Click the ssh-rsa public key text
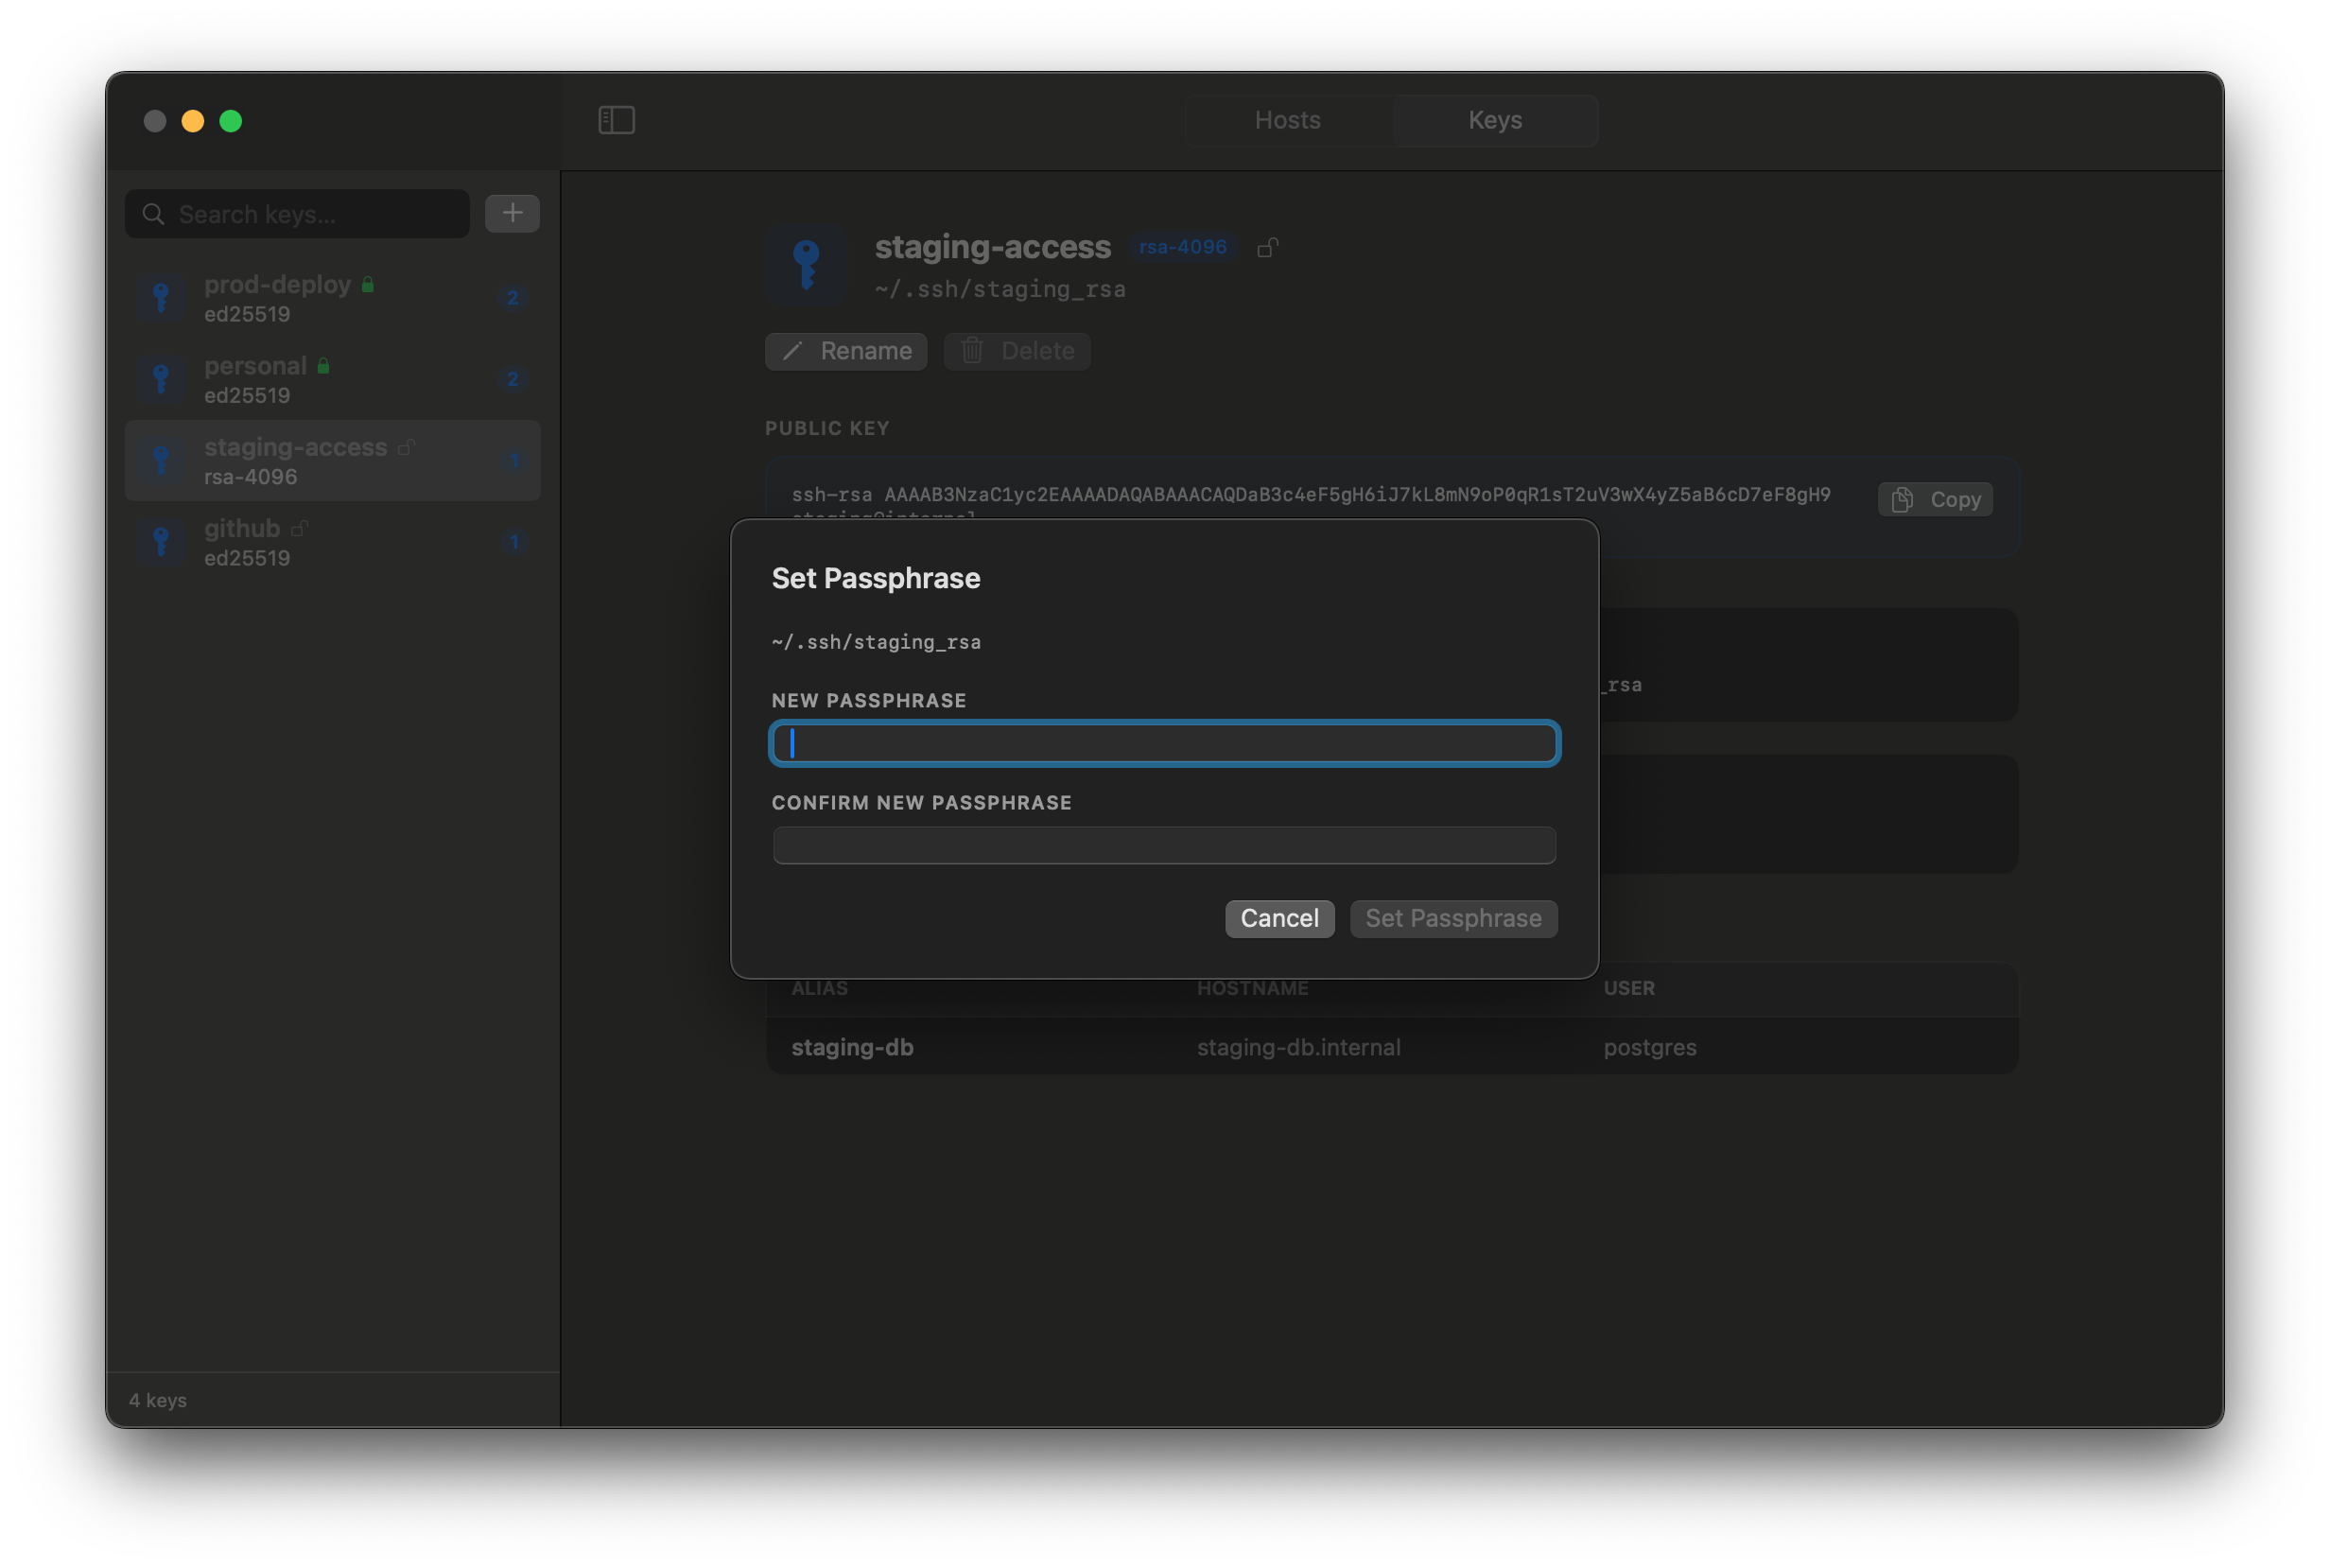The height and width of the screenshot is (1568, 2330). pos(1311,495)
